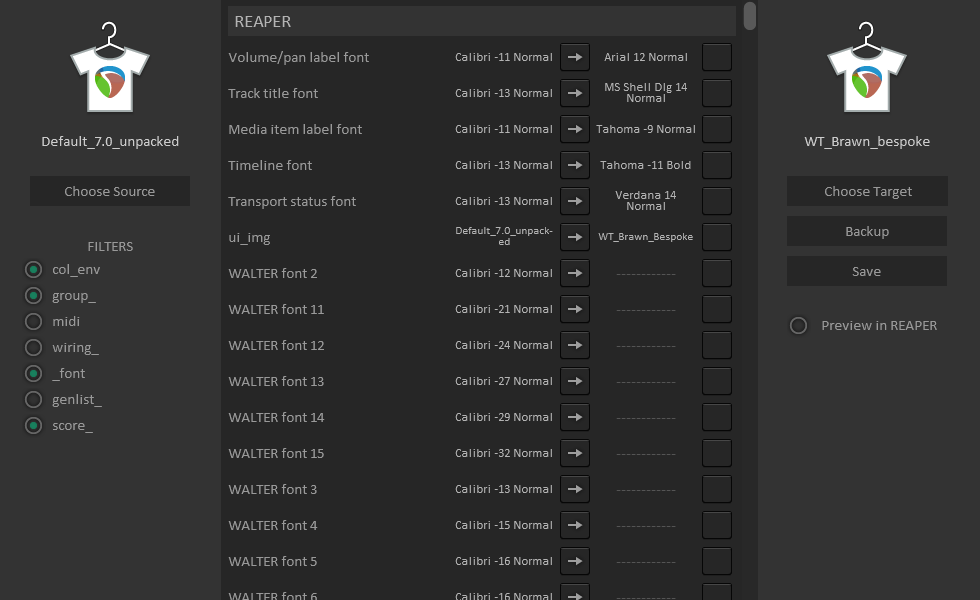This screenshot has width=980, height=600.
Task: Tick the checkbox on the WT_Brawn_Bespoke row
Action: point(716,237)
